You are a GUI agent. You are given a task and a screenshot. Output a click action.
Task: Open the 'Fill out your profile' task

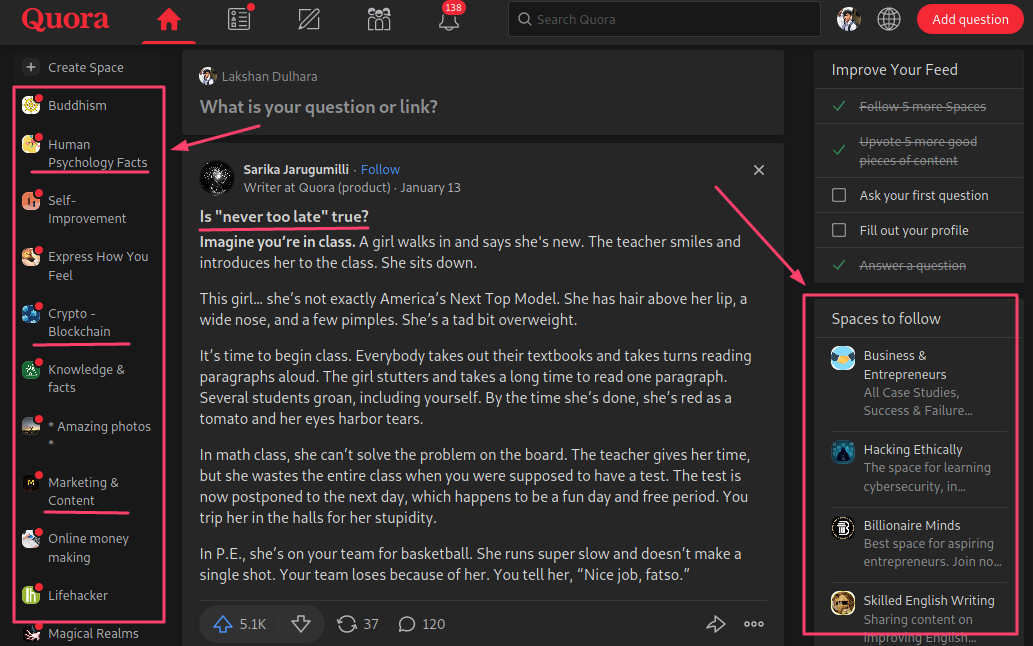click(x=914, y=230)
